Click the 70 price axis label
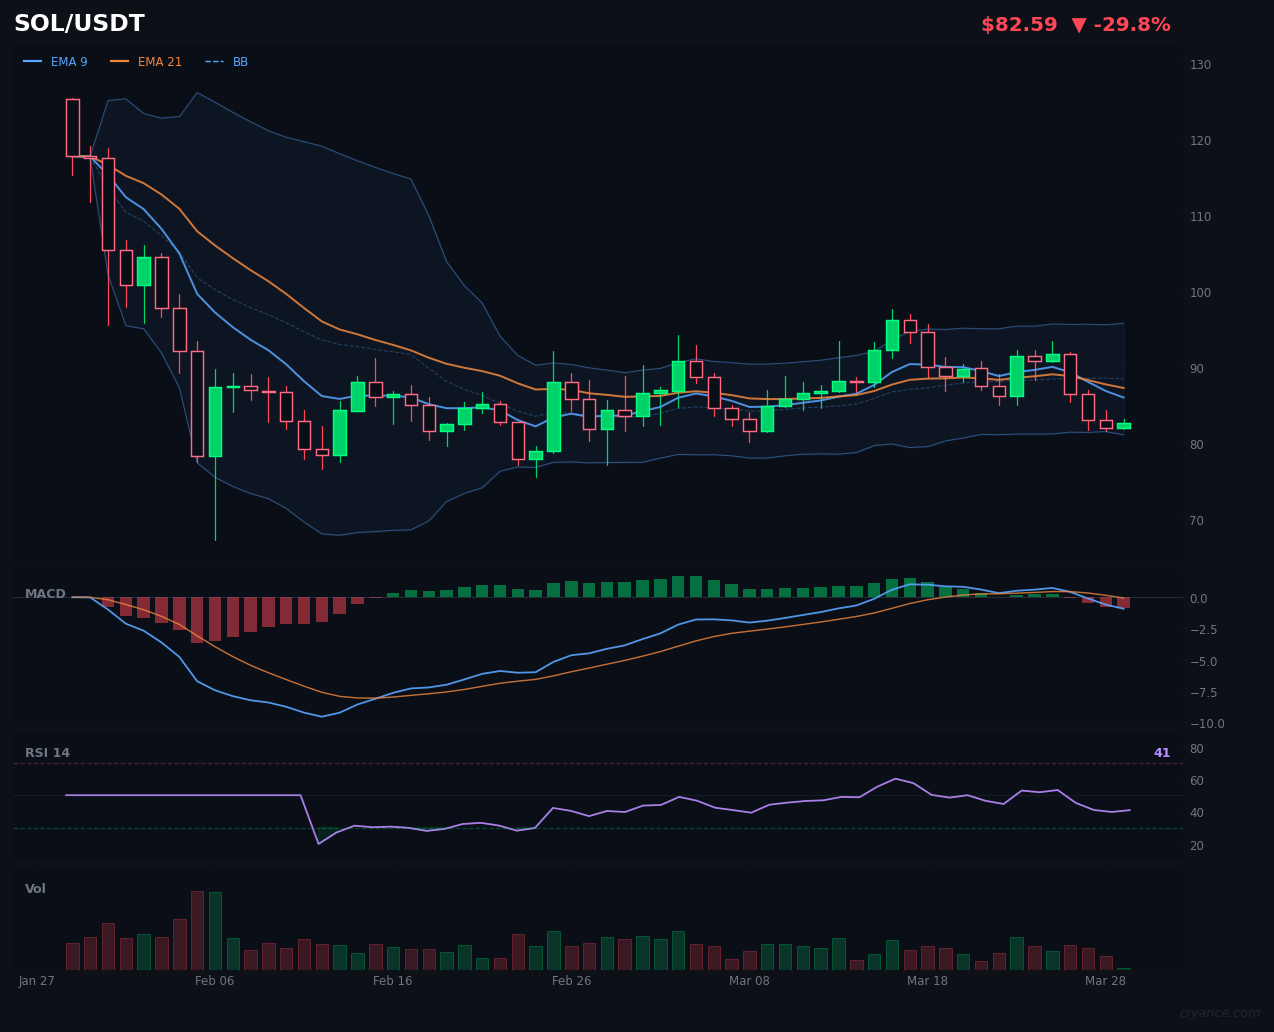This screenshot has height=1032, width=1274. click(1196, 521)
